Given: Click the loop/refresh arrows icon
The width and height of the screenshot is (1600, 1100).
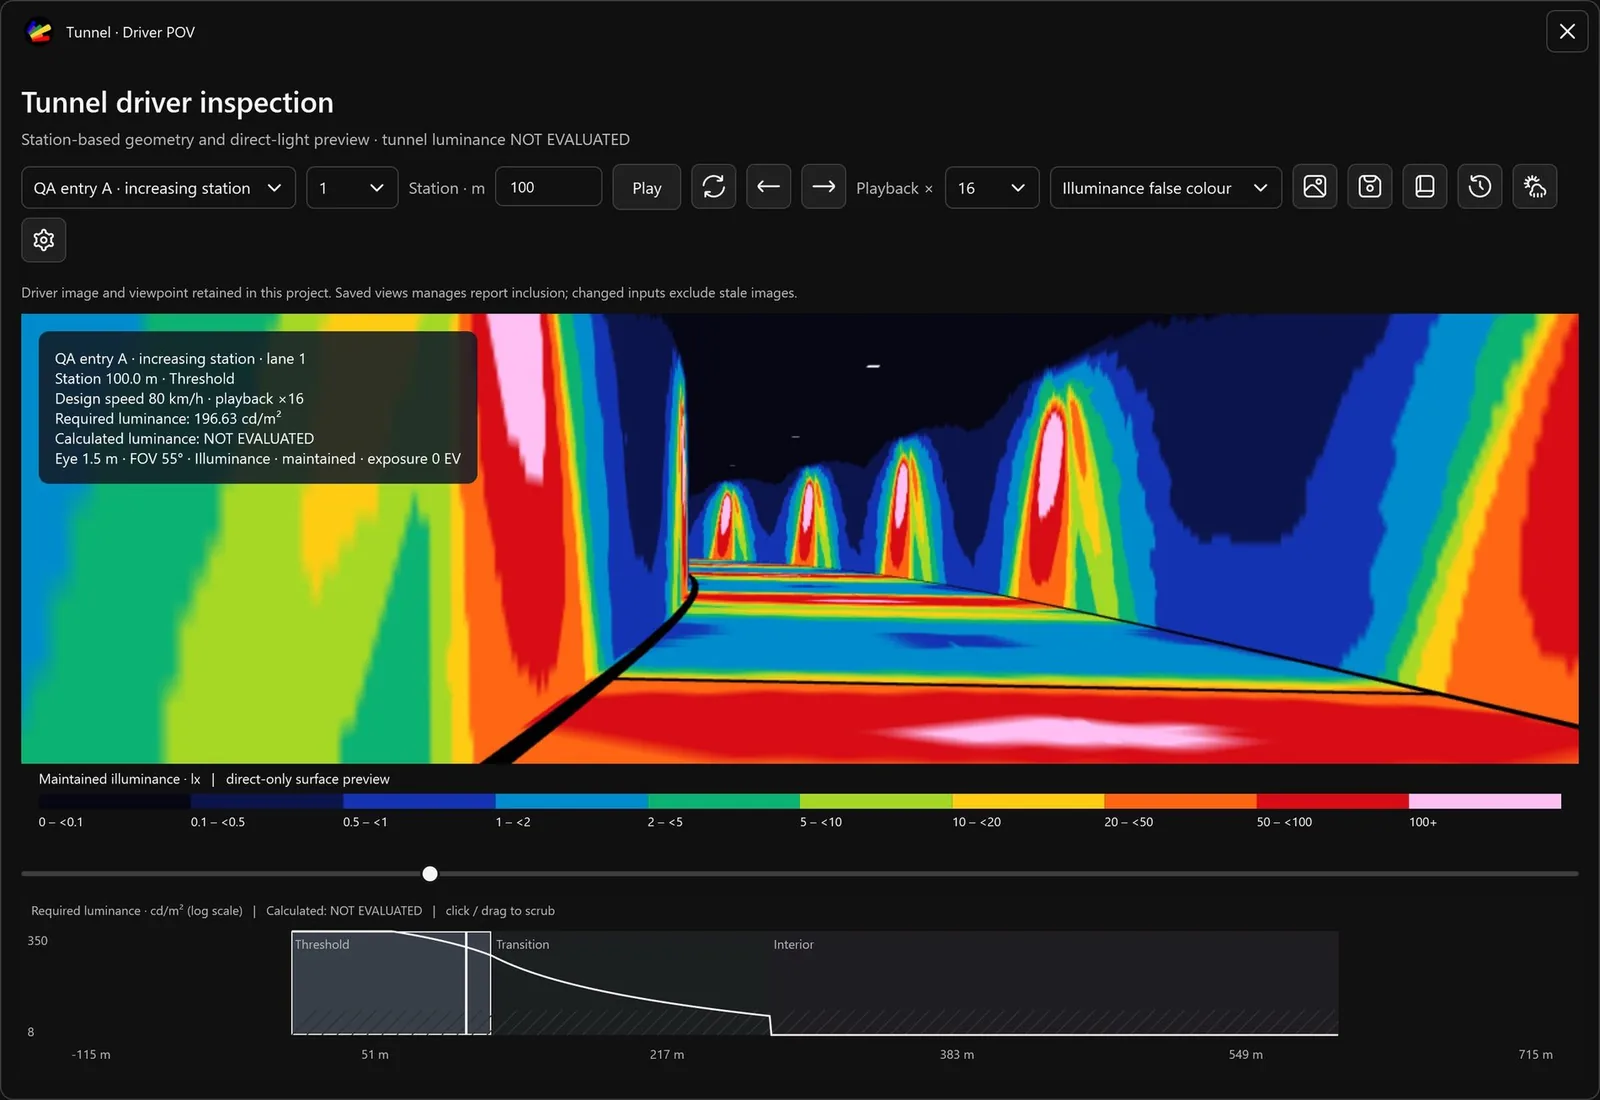Looking at the screenshot, I should tap(714, 187).
